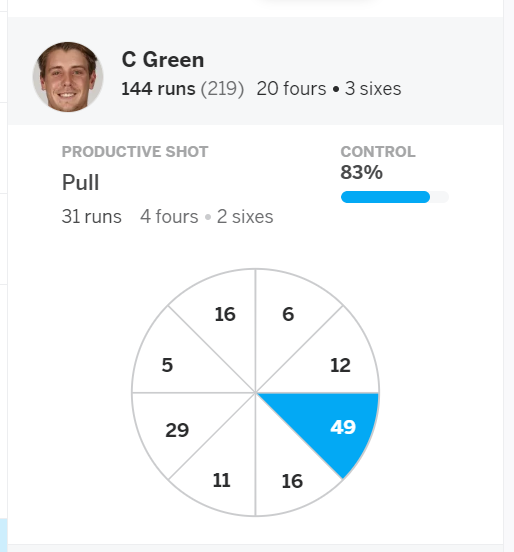Click the 3 sixes stat
This screenshot has width=514, height=552.
pyautogui.click(x=373, y=89)
